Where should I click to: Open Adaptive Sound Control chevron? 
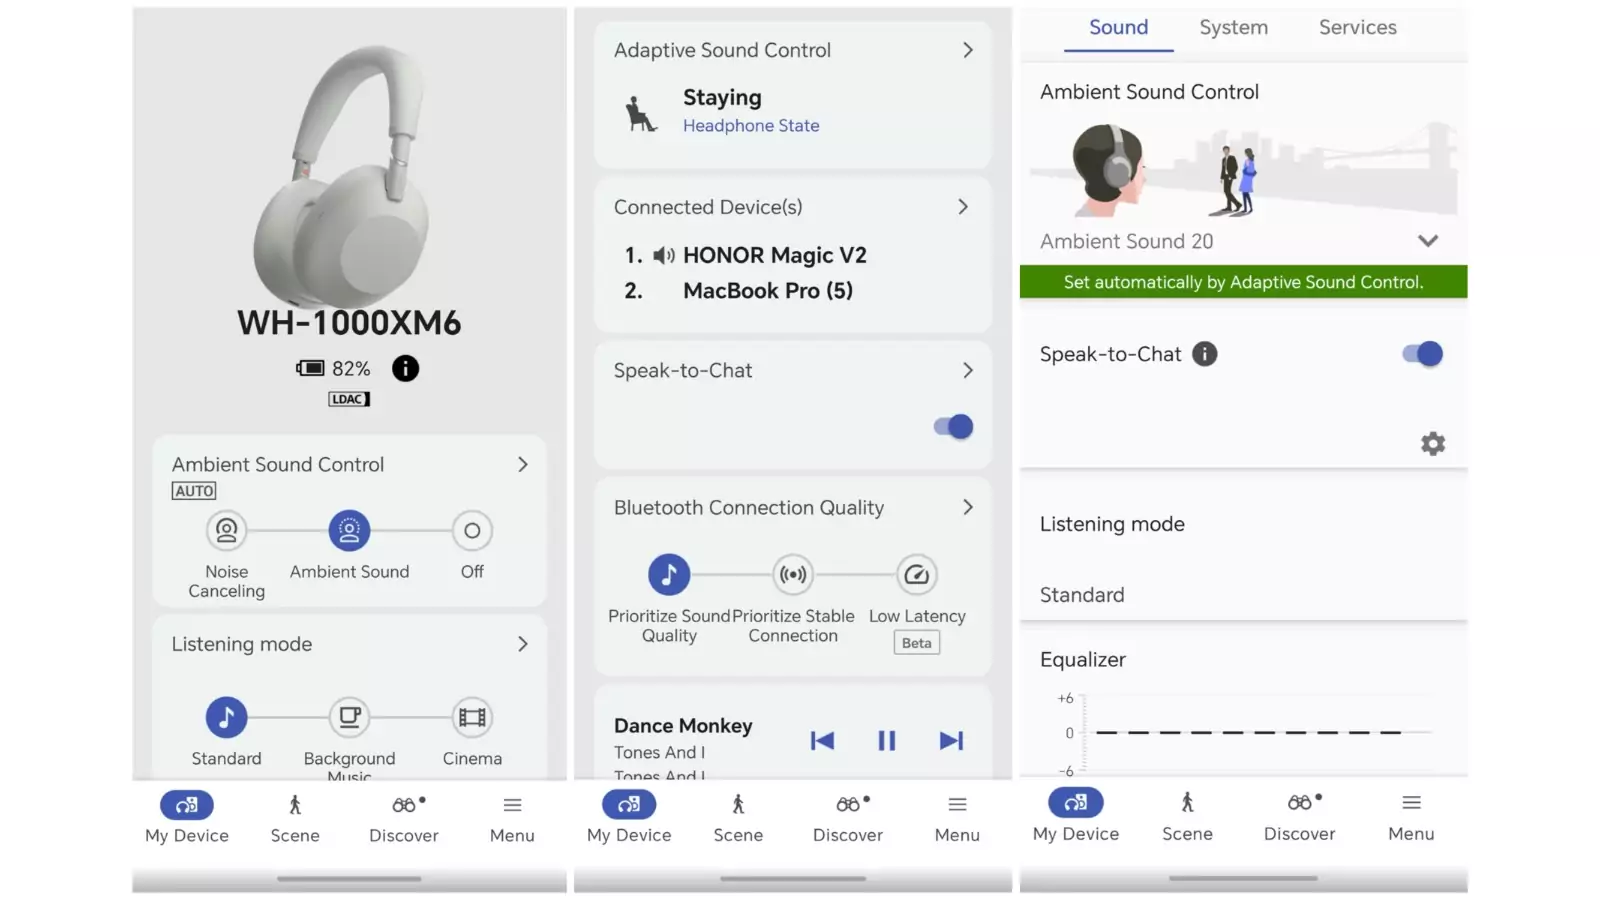pyautogui.click(x=967, y=50)
